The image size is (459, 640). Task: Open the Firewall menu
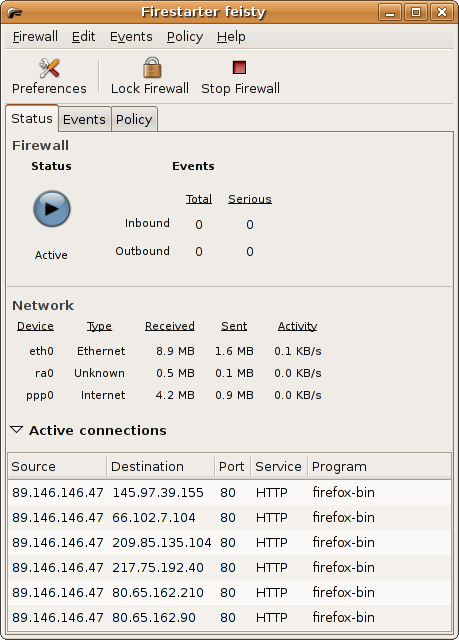point(35,37)
